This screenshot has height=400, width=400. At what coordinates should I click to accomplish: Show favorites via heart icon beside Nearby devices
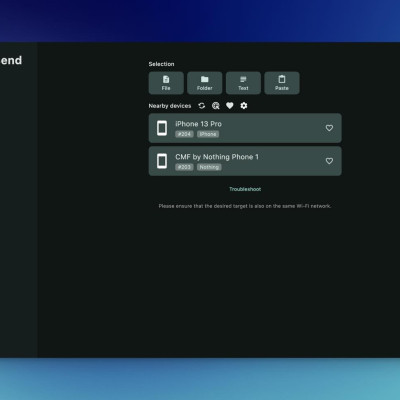pos(230,106)
